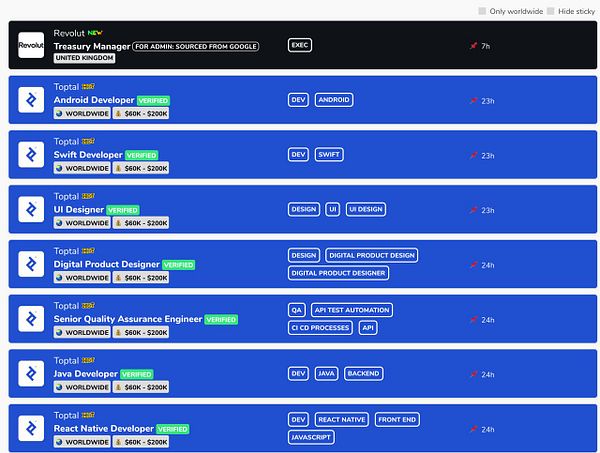Open the Android Developer job listing
600x453 pixels.
[x=94, y=100]
